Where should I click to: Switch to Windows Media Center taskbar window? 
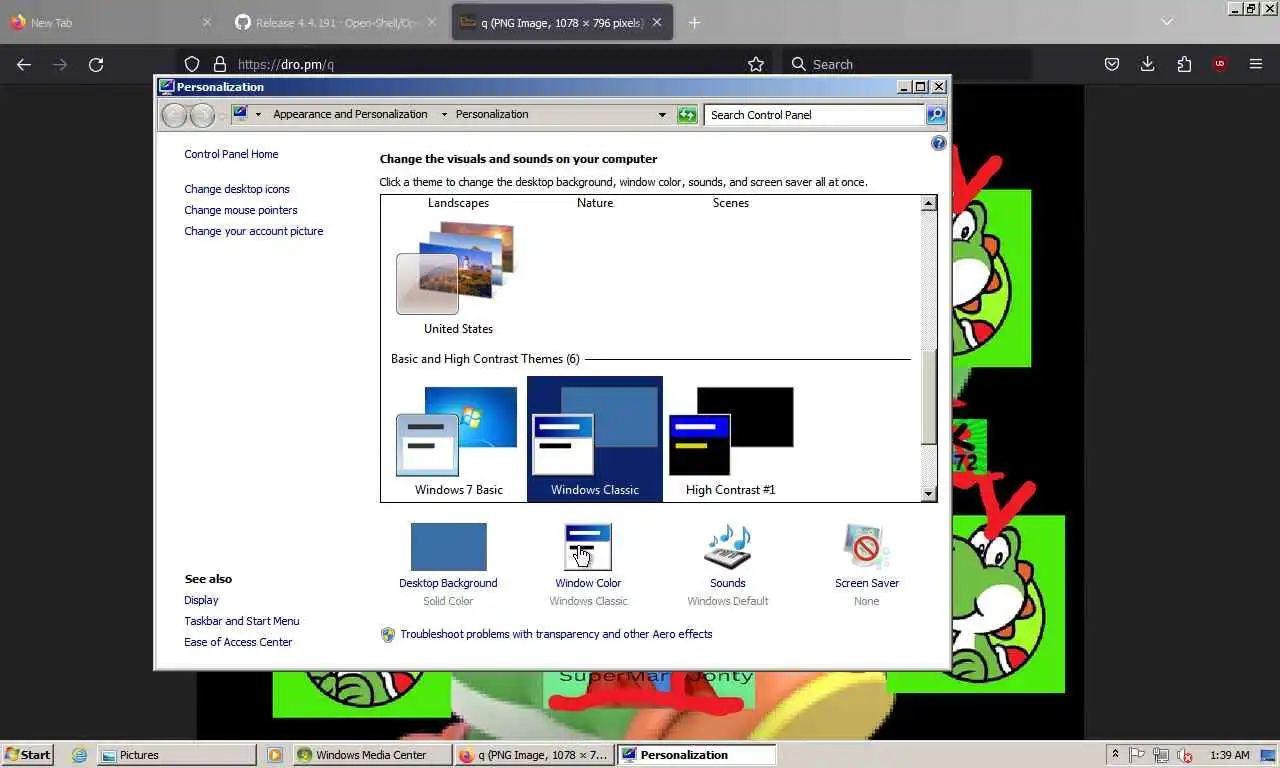coord(372,755)
